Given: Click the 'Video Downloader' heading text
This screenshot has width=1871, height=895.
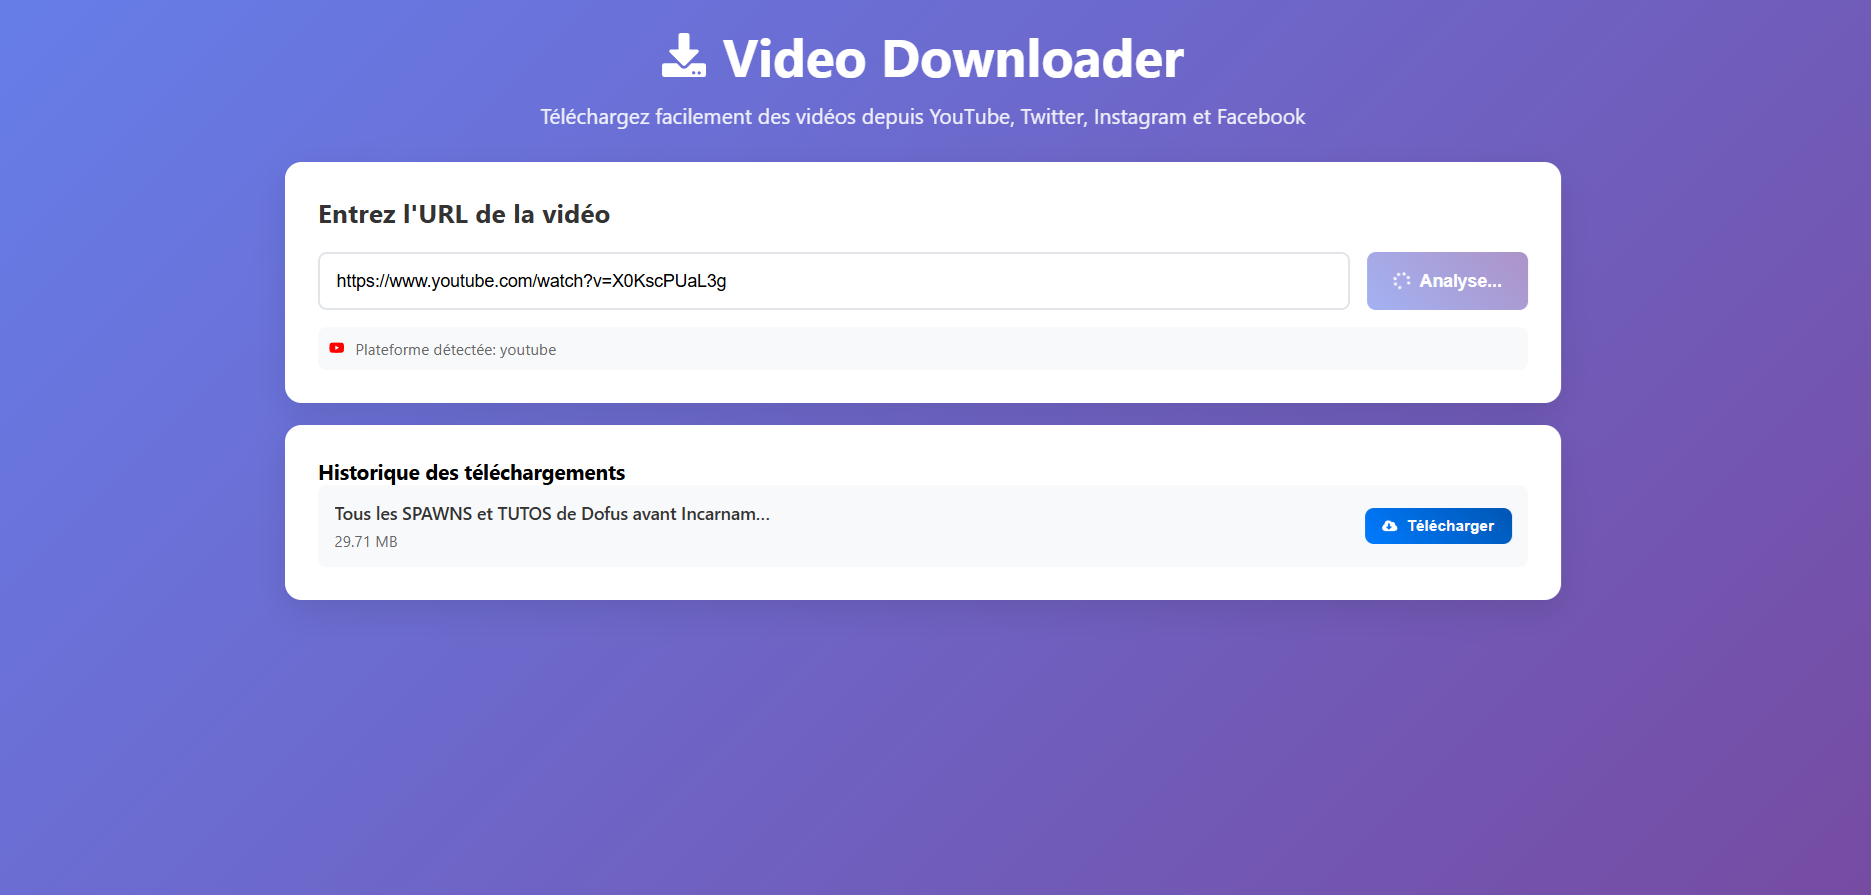Looking at the screenshot, I should click(953, 58).
